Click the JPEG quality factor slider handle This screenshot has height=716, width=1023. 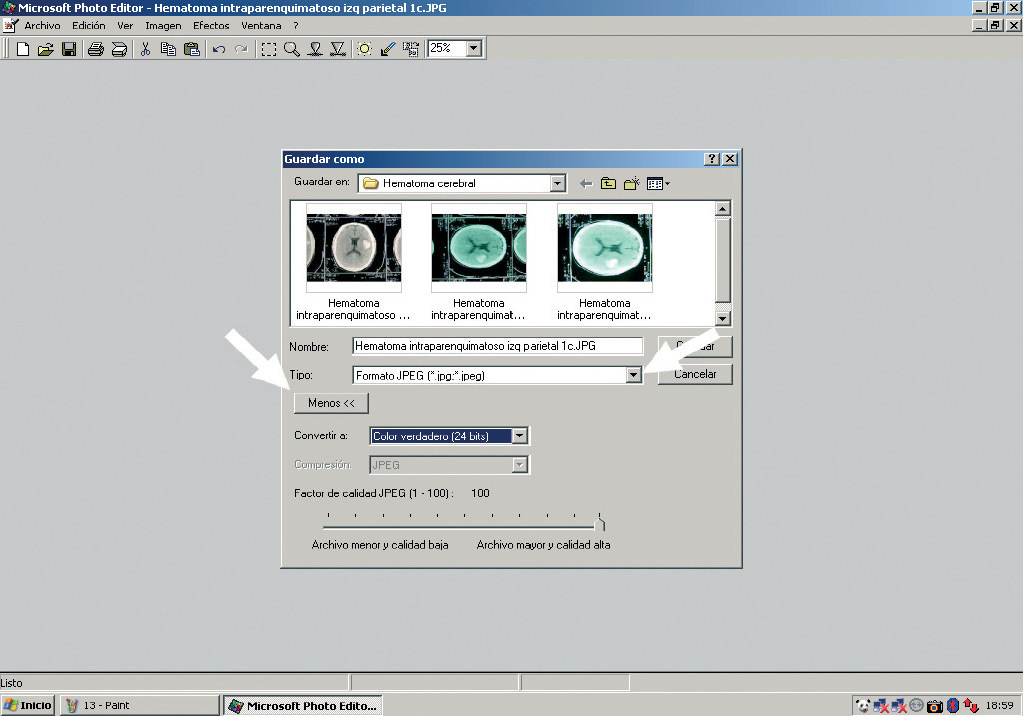tap(599, 523)
